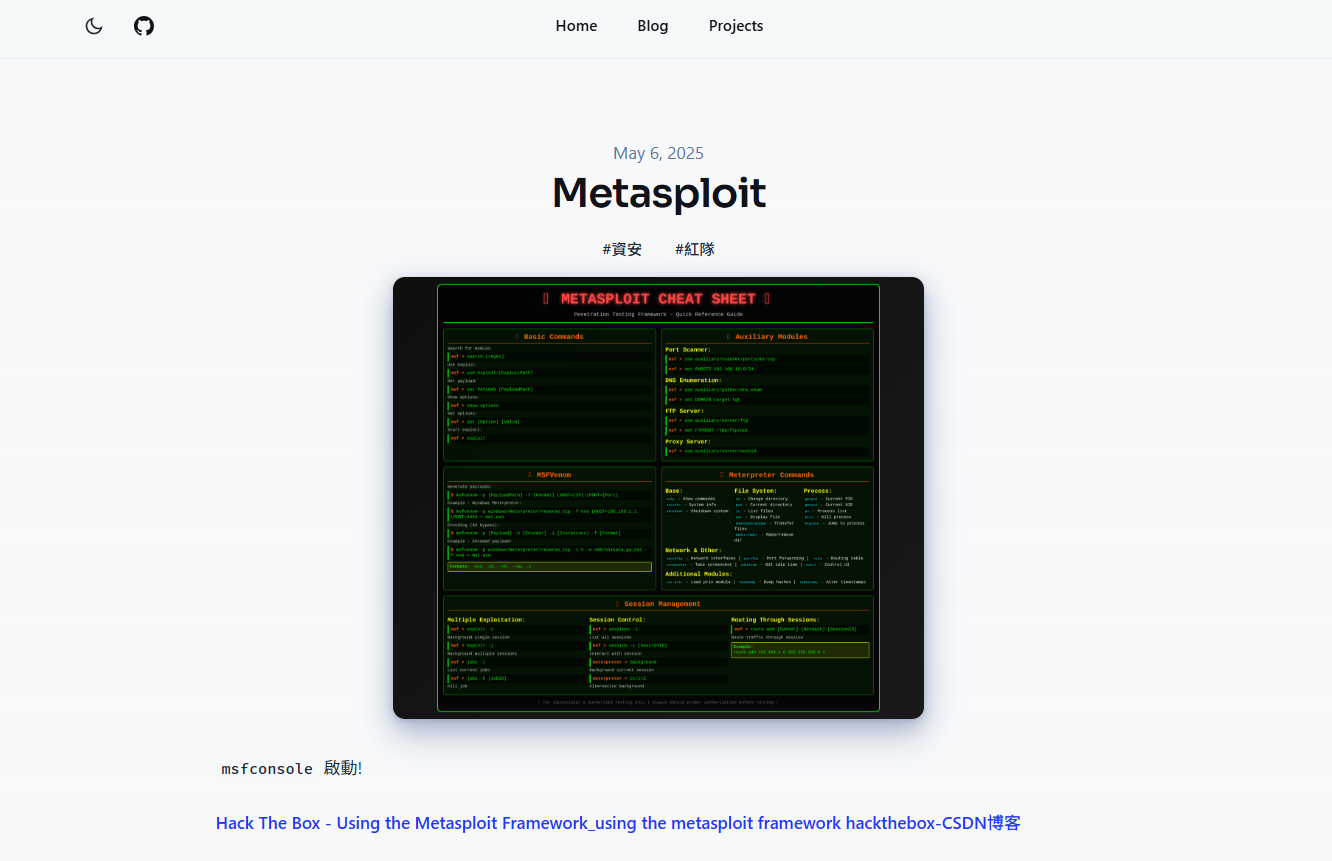This screenshot has width=1332, height=861.
Task: Open the GitHub profile icon link
Action: (x=144, y=26)
